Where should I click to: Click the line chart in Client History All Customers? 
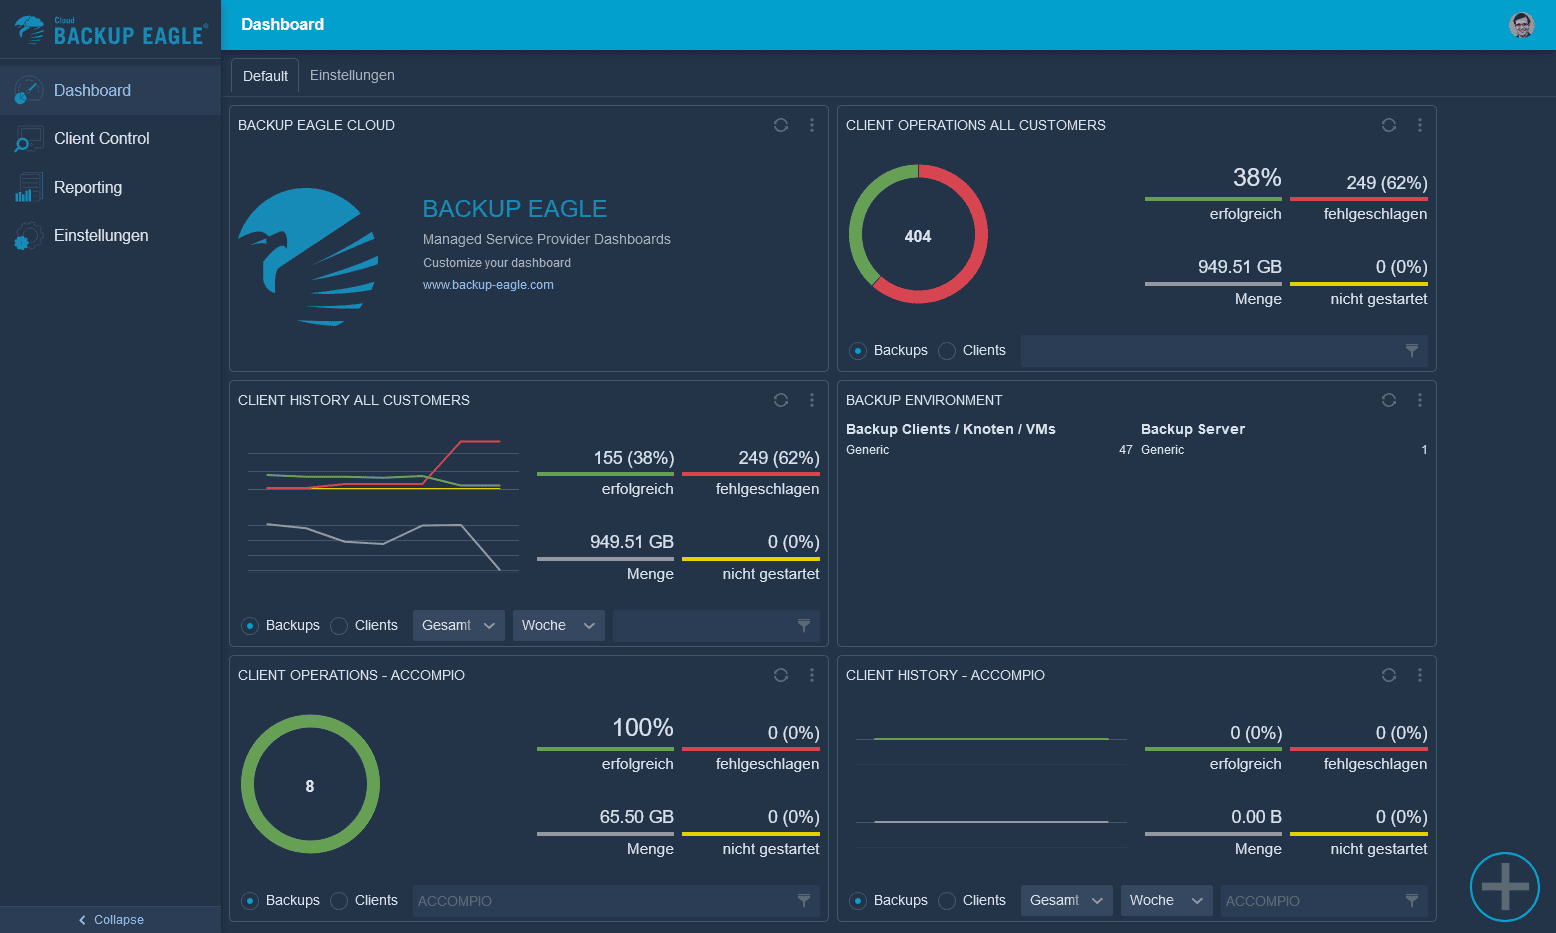(383, 505)
